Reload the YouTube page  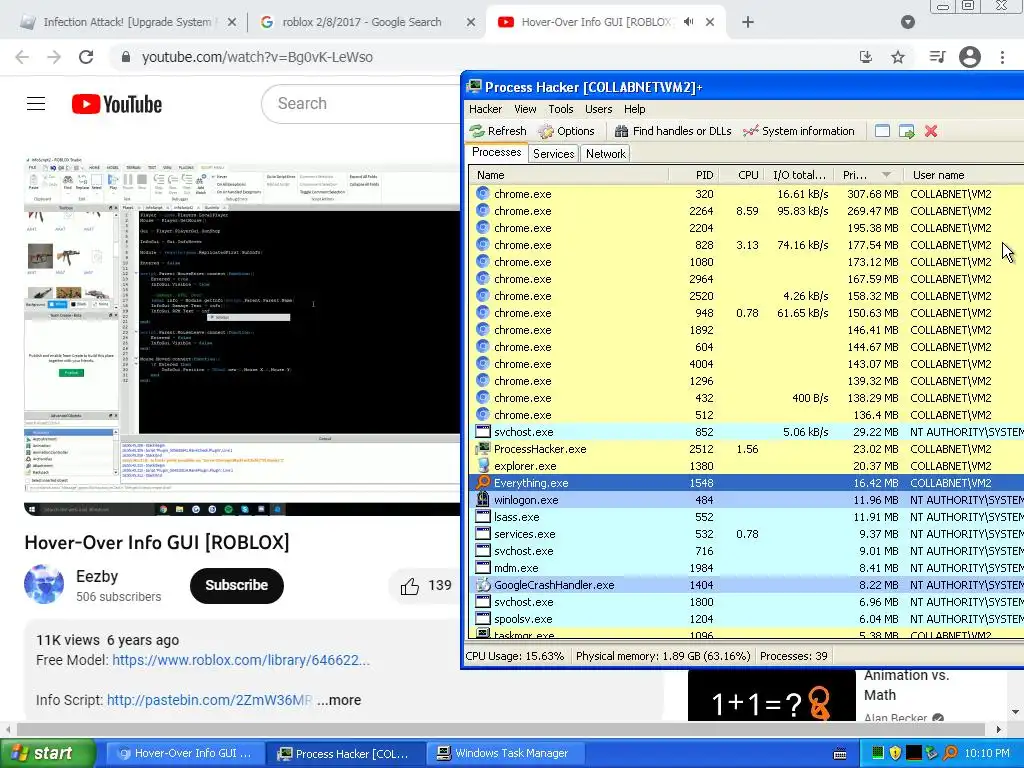point(86,57)
